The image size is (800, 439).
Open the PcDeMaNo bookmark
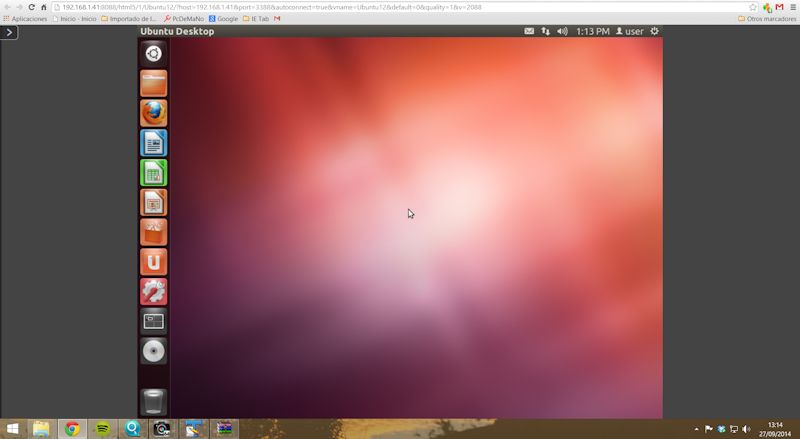click(184, 19)
